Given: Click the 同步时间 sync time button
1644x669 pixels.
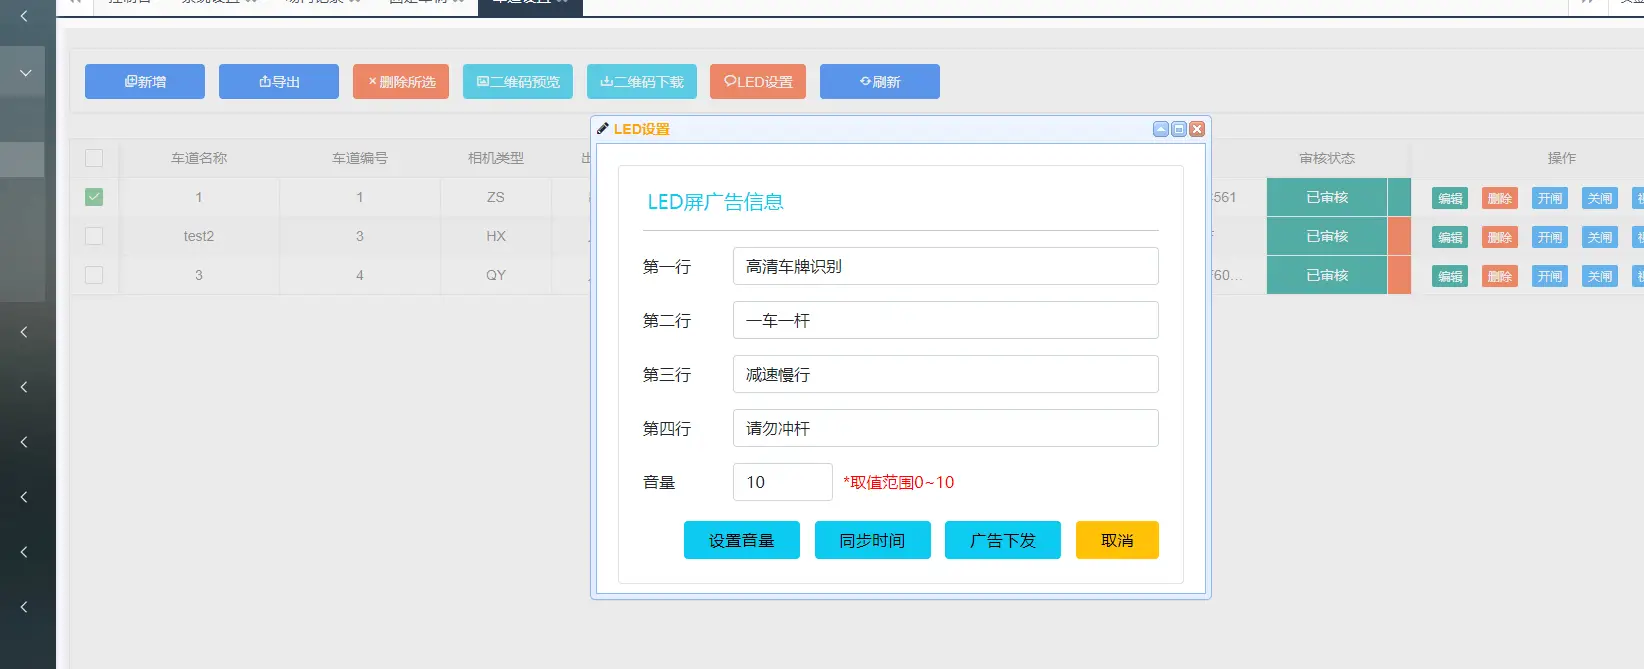Looking at the screenshot, I should coord(872,540).
